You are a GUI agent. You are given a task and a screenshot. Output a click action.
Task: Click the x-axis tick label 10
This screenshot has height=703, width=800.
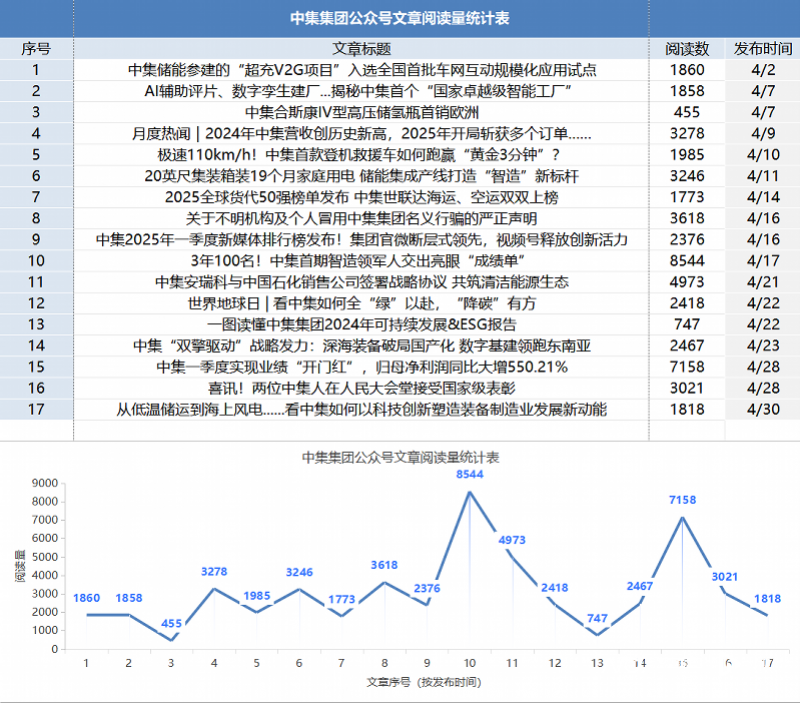coord(469,663)
